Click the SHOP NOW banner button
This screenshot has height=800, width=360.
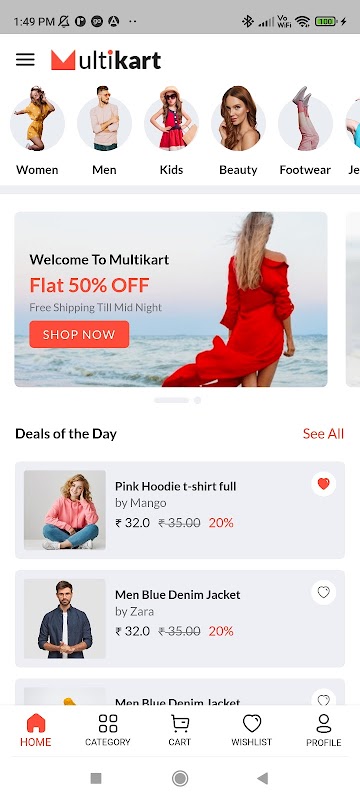click(x=79, y=334)
